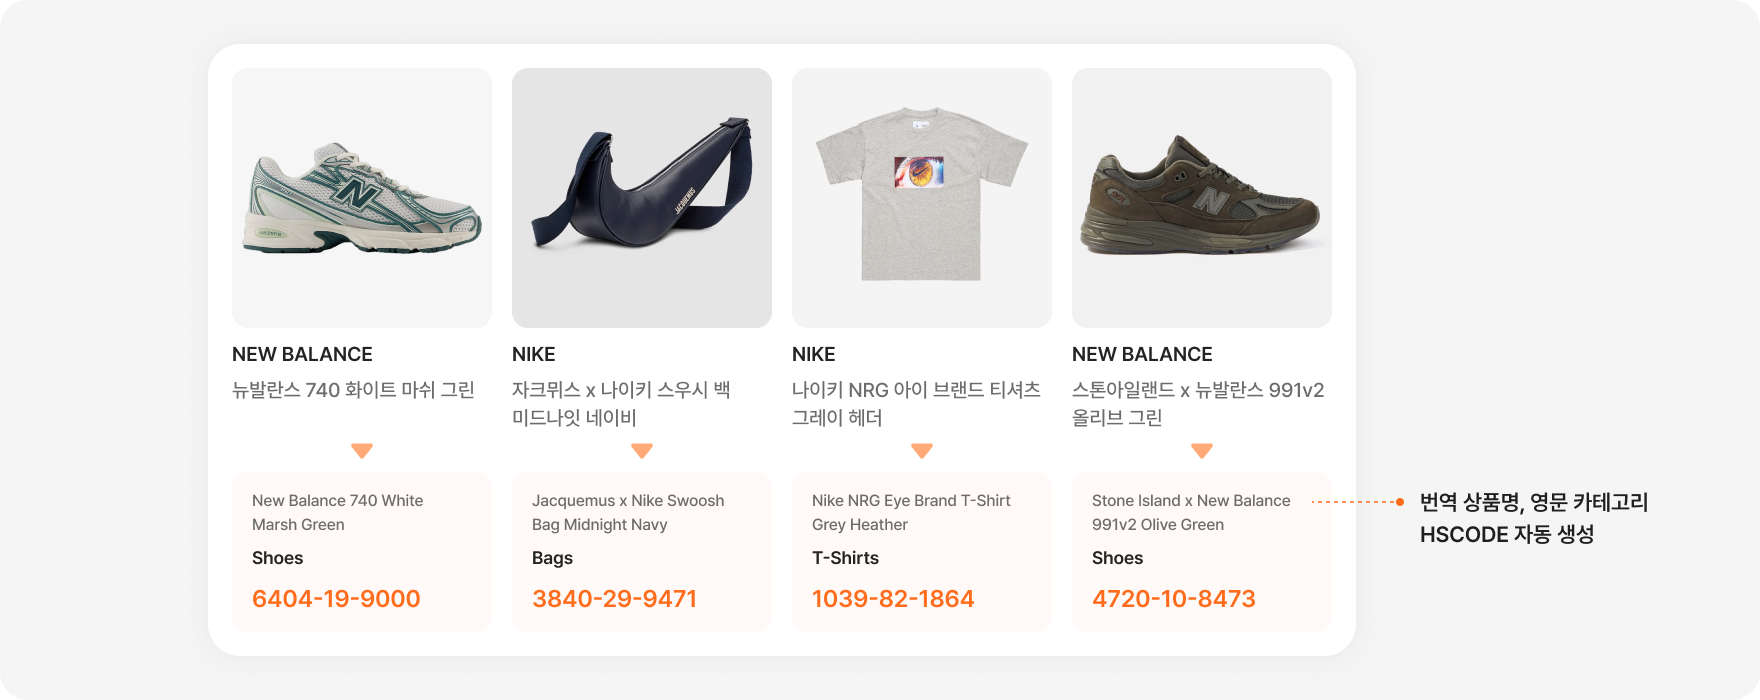Click translated name Nike NRG Eye Brand T-Shirt
1760x700 pixels.
[911, 501]
